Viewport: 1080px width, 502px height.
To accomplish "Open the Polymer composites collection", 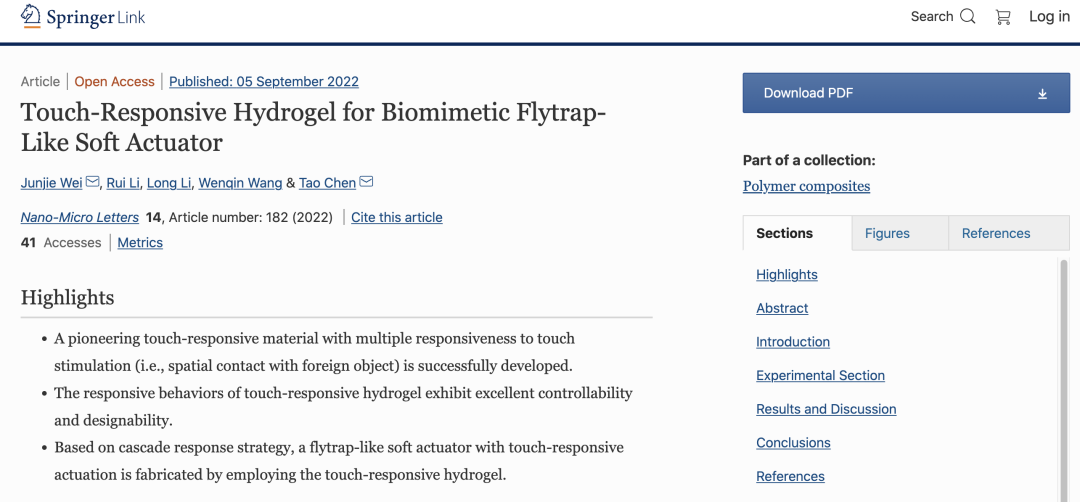I will pos(806,186).
